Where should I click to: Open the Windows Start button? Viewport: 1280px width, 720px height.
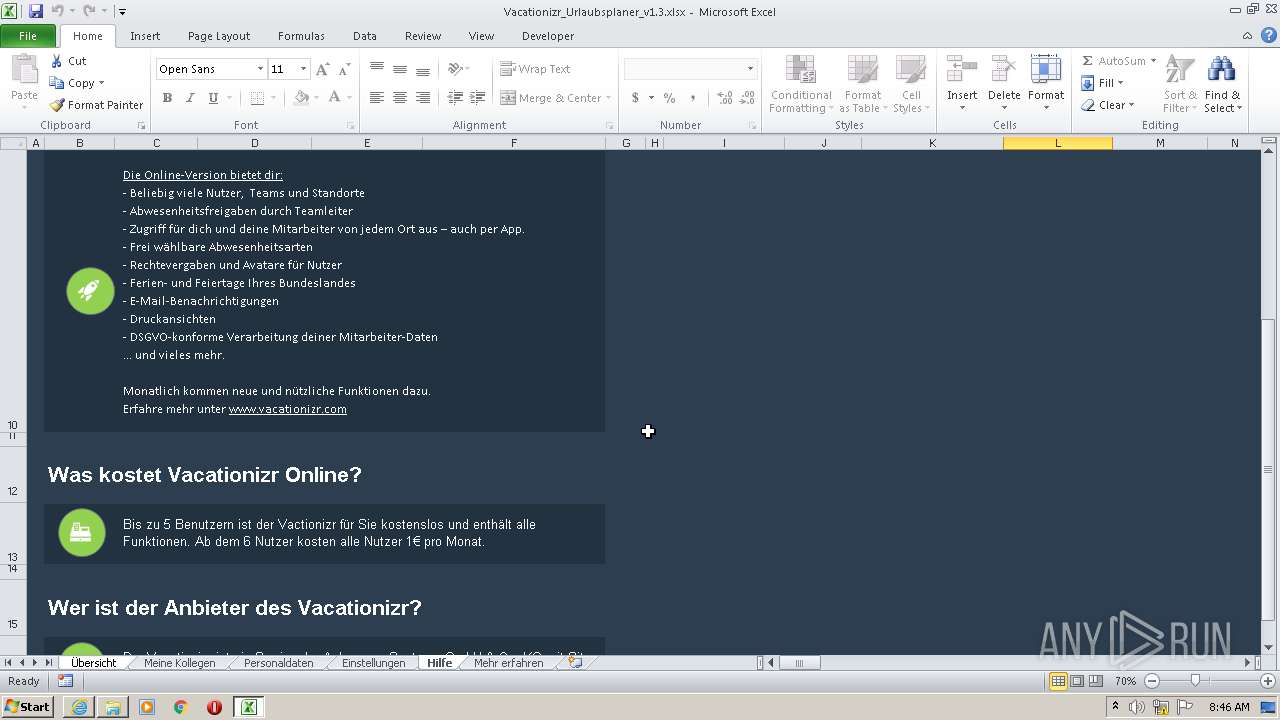[27, 707]
